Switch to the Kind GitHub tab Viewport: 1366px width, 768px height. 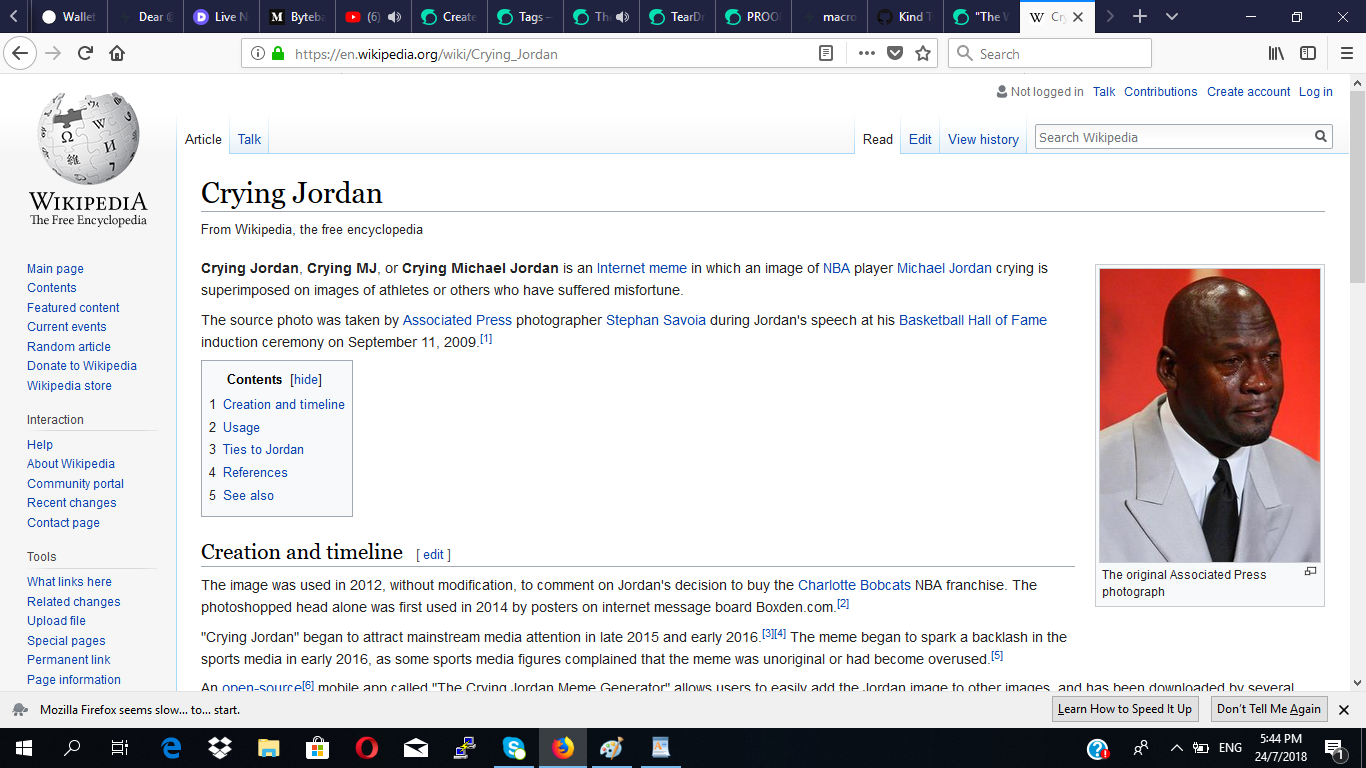tap(905, 17)
